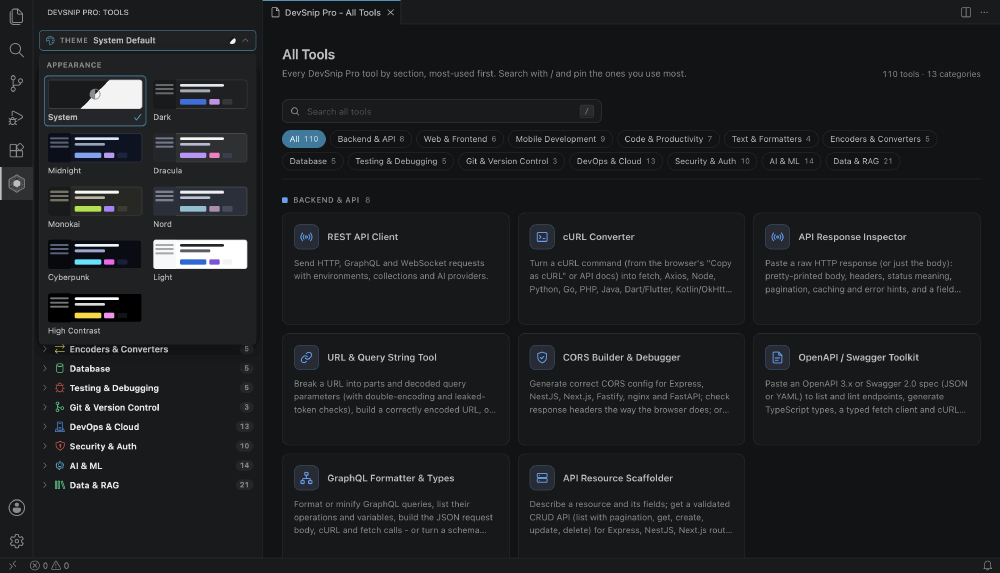Click the URL & Query String Tool link icon
The height and width of the screenshot is (573, 1000).
[306, 357]
